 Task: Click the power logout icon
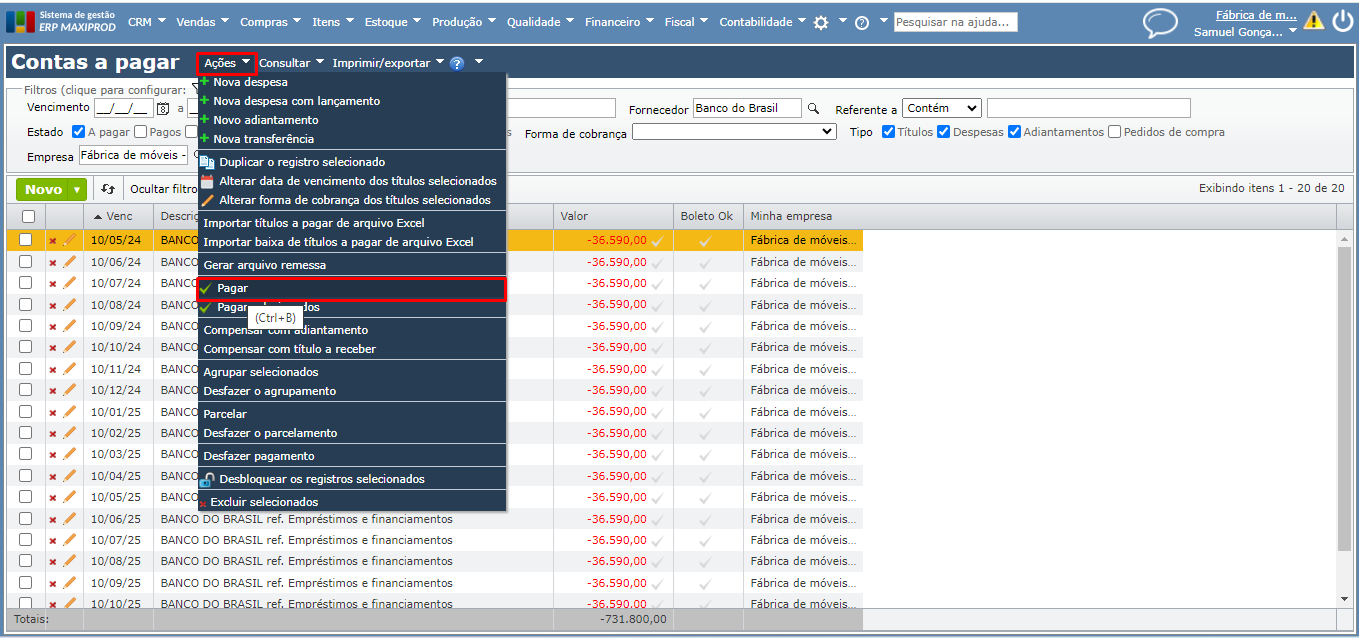coord(1341,21)
